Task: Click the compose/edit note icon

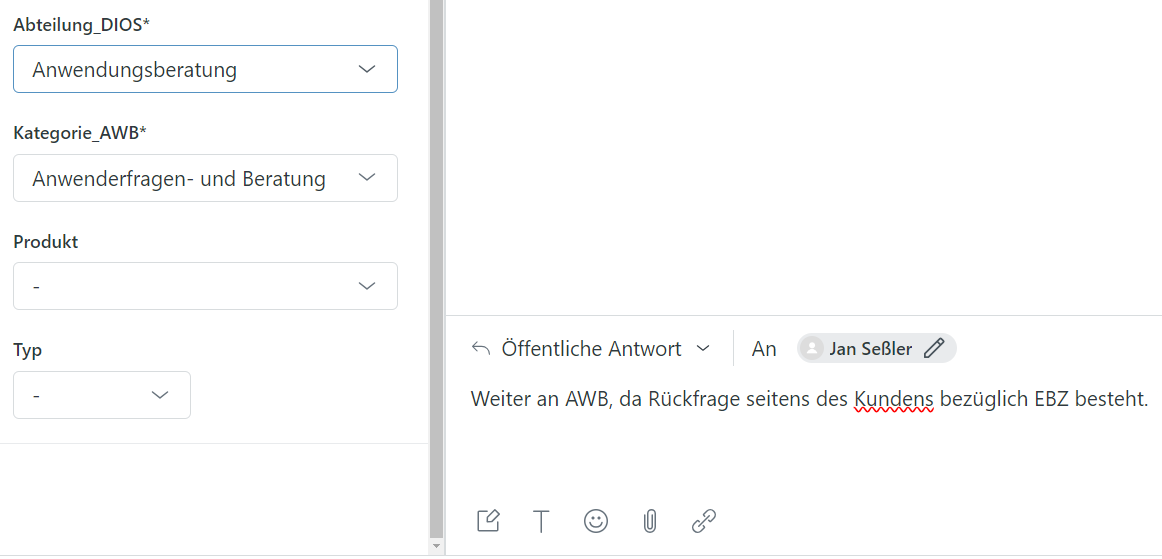Action: (488, 521)
